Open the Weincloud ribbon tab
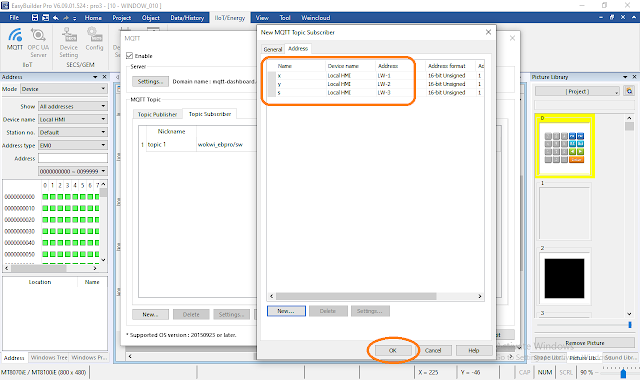Viewport: 640px width, 380px height. (x=316, y=18)
